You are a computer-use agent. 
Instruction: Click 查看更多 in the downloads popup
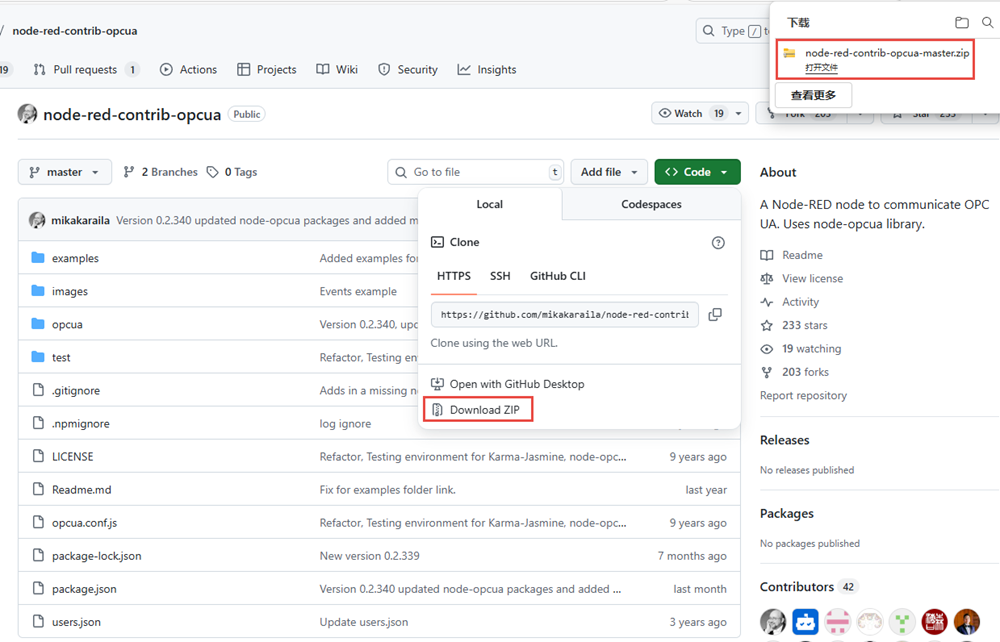(813, 96)
